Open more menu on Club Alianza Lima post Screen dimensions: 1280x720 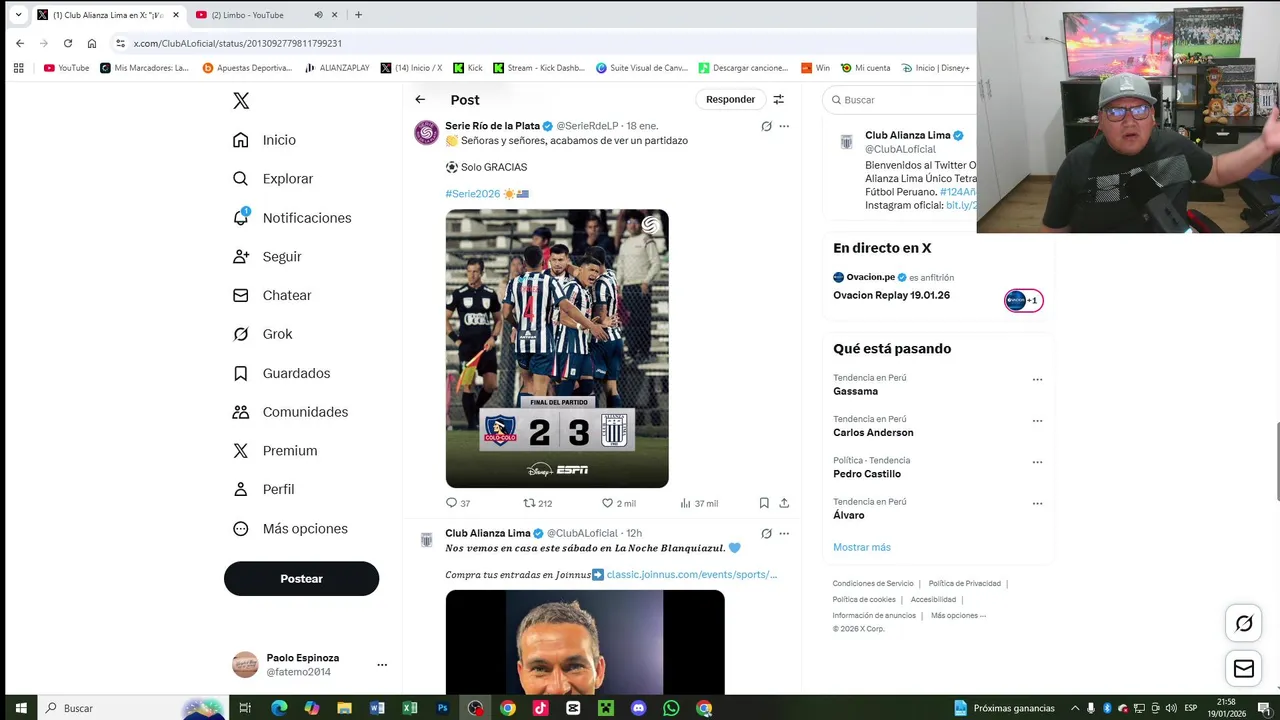coord(784,533)
